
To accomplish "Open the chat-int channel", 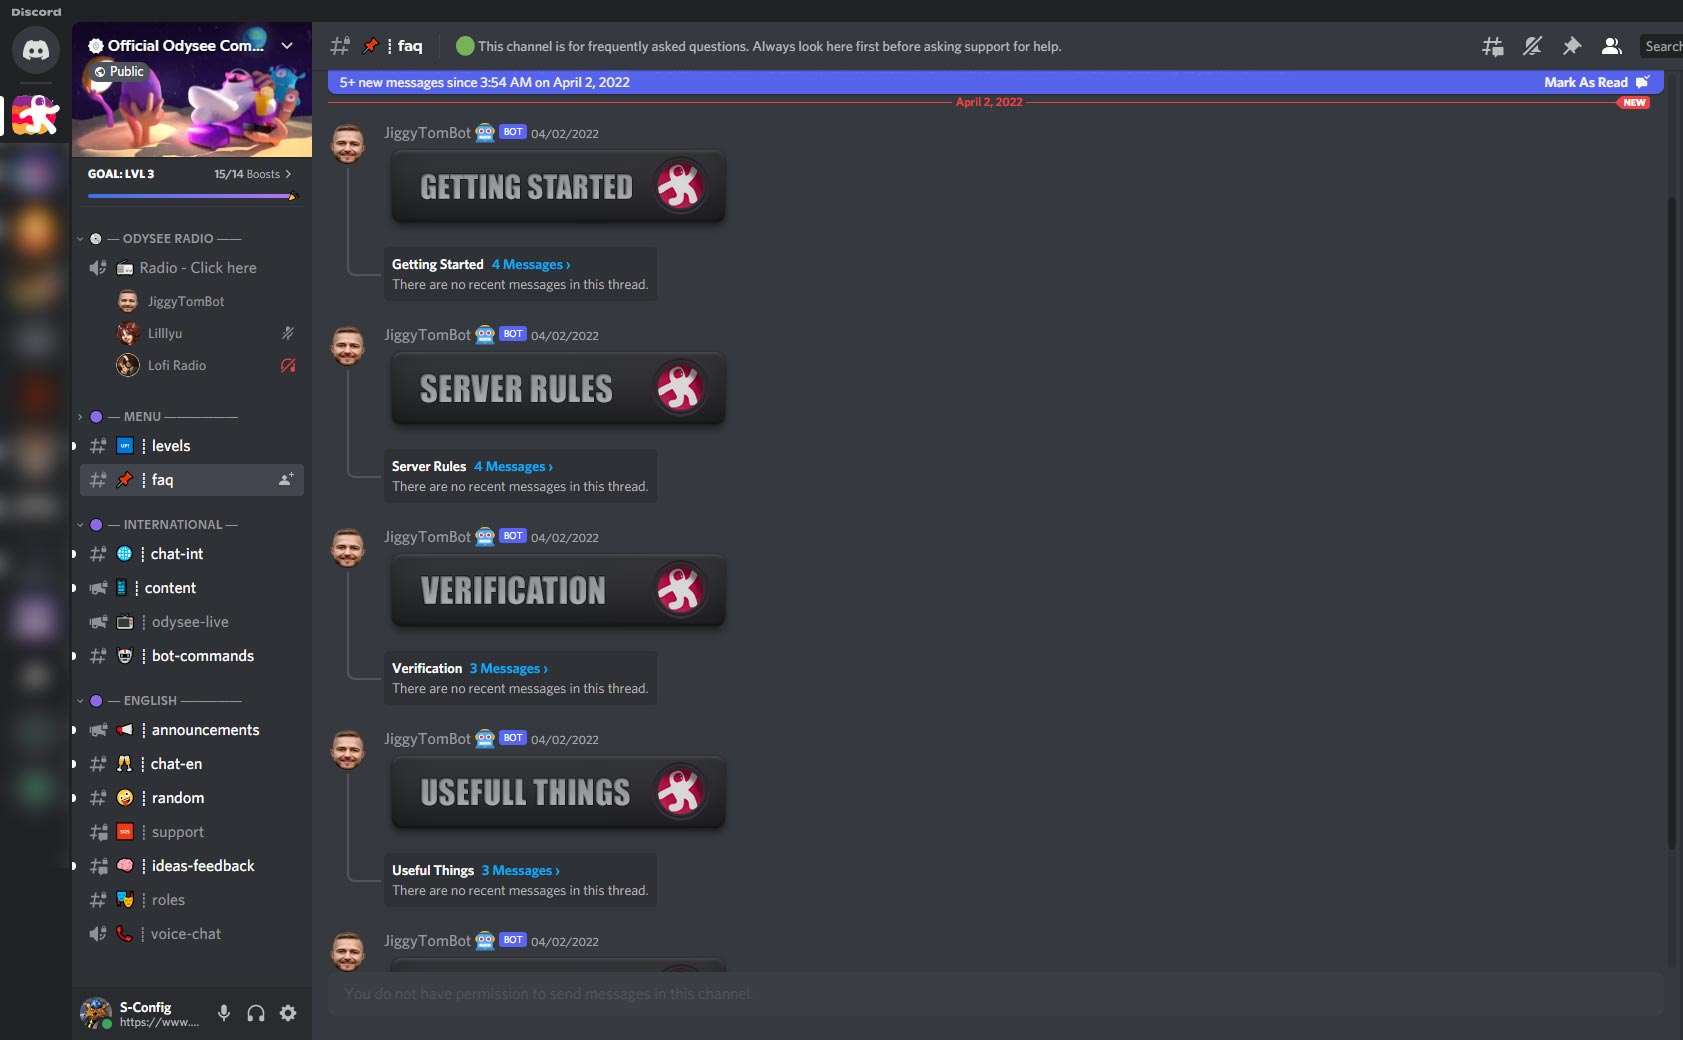I will point(192,554).
